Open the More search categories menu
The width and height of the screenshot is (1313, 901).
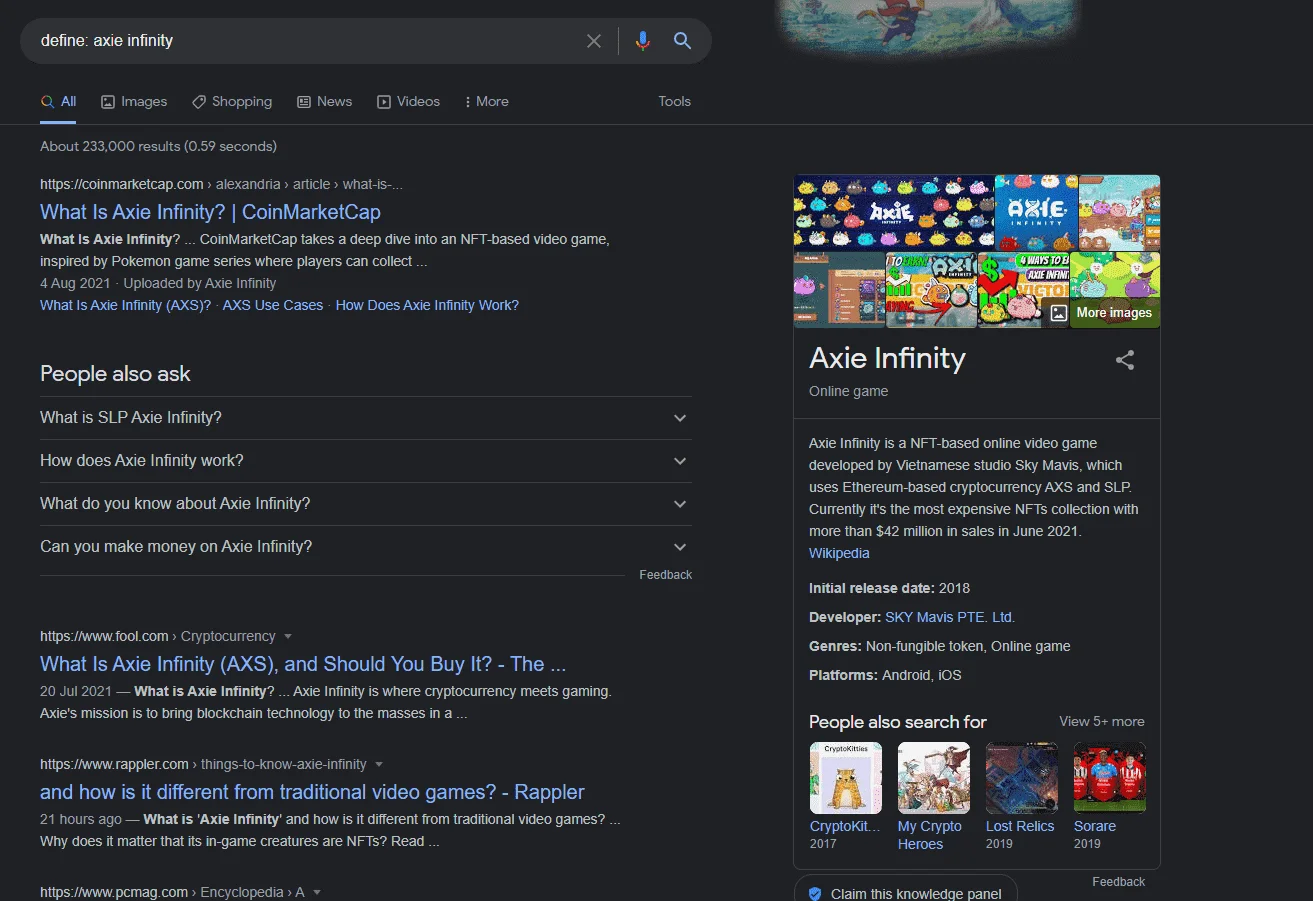[486, 102]
